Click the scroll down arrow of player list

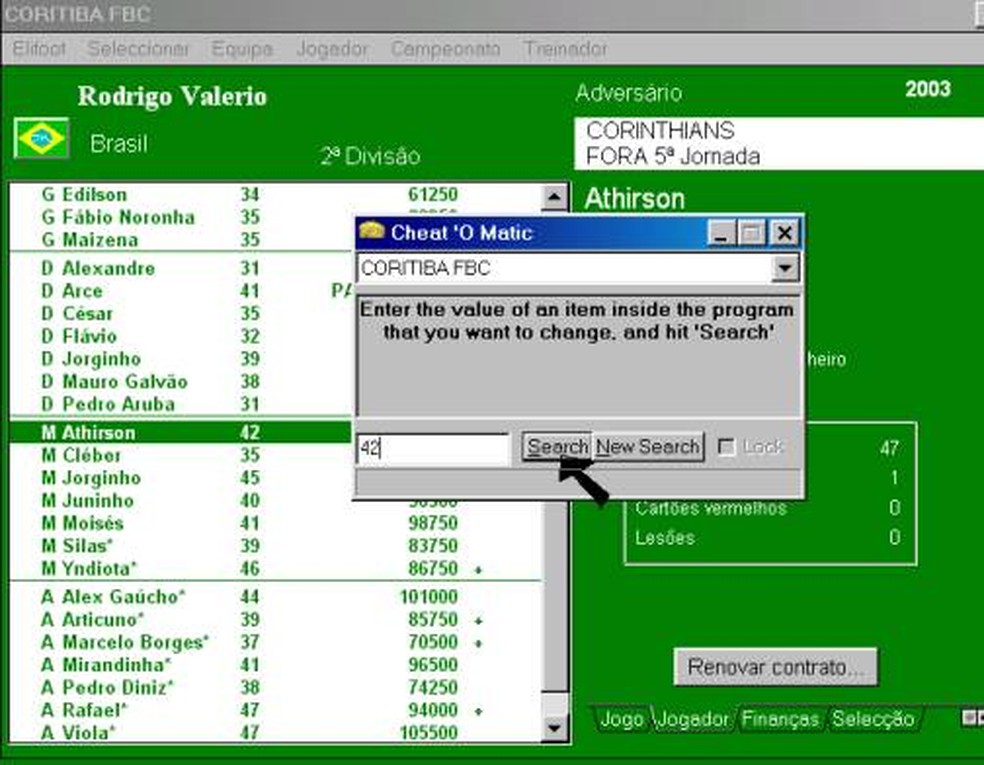click(x=554, y=728)
